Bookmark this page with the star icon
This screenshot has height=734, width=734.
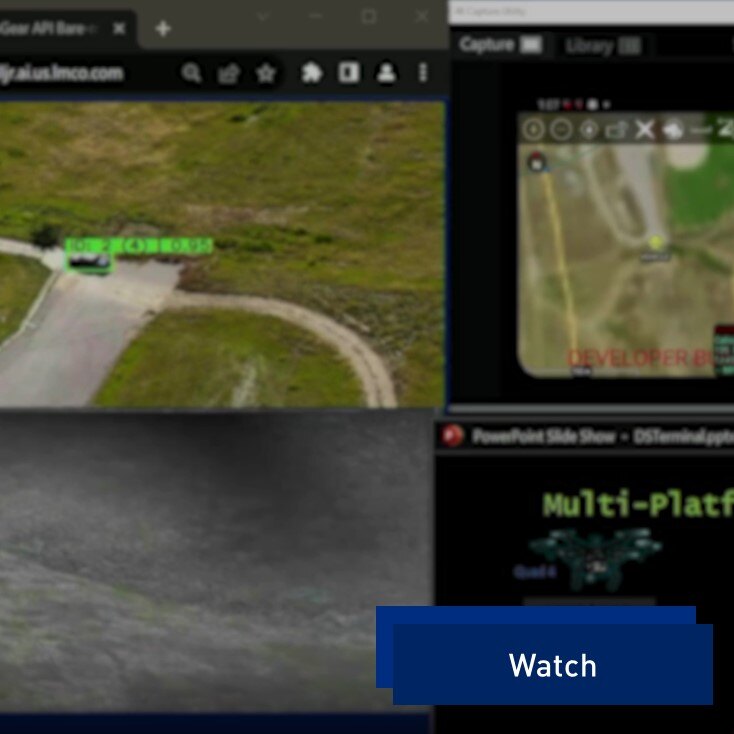coord(265,73)
